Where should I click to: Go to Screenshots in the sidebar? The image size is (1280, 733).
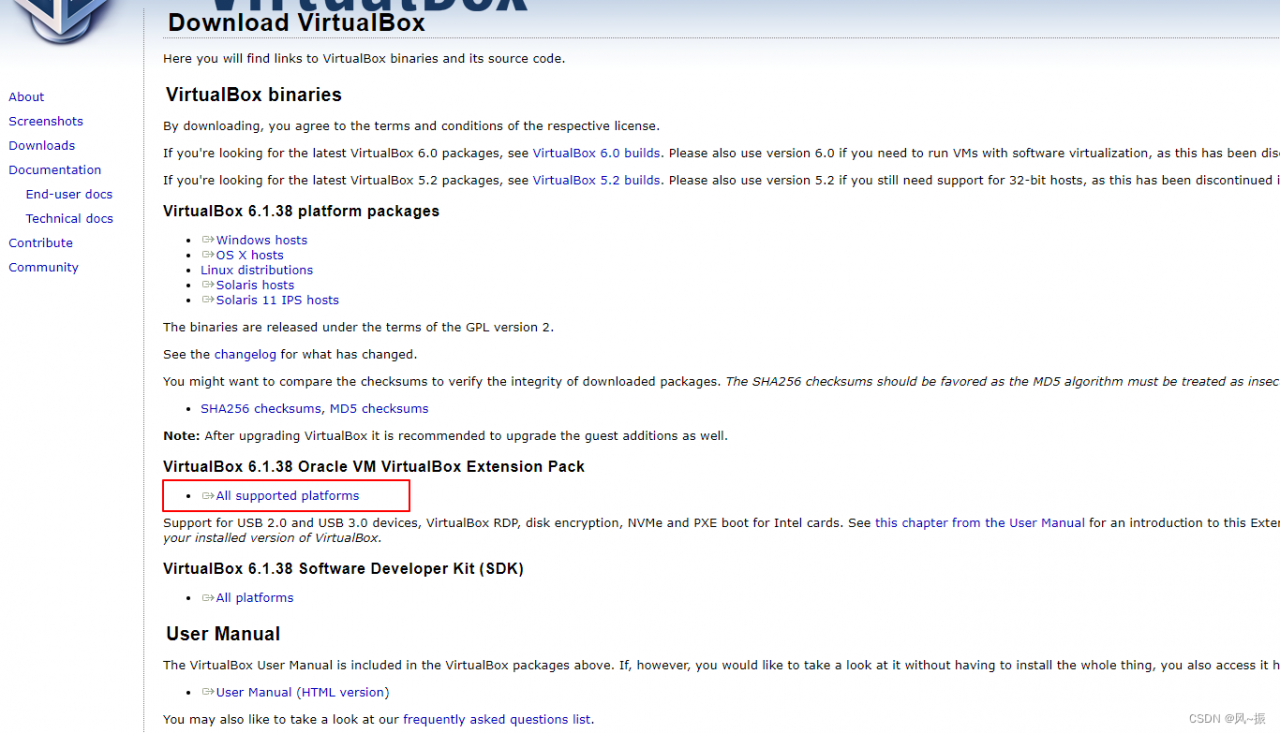point(46,121)
